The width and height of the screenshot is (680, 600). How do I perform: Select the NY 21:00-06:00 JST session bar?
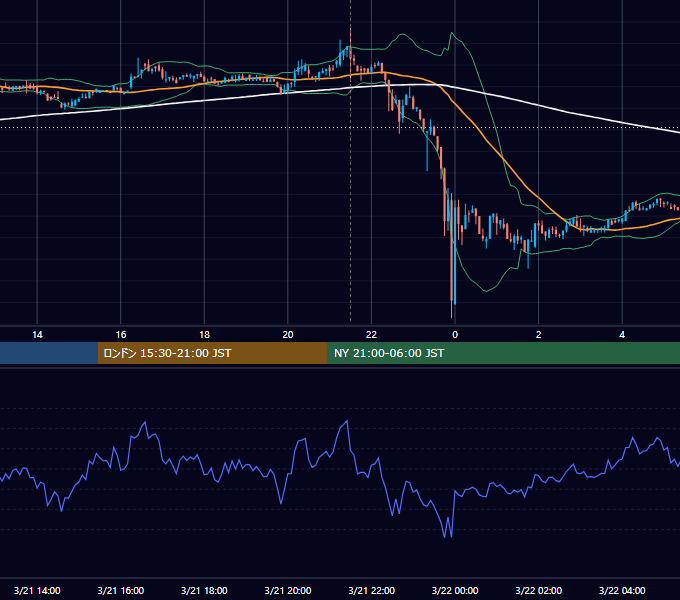point(503,353)
